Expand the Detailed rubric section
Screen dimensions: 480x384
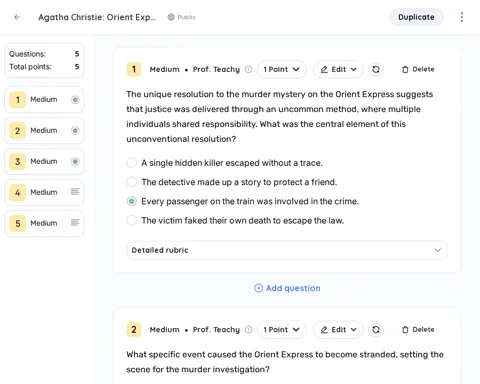[287, 250]
